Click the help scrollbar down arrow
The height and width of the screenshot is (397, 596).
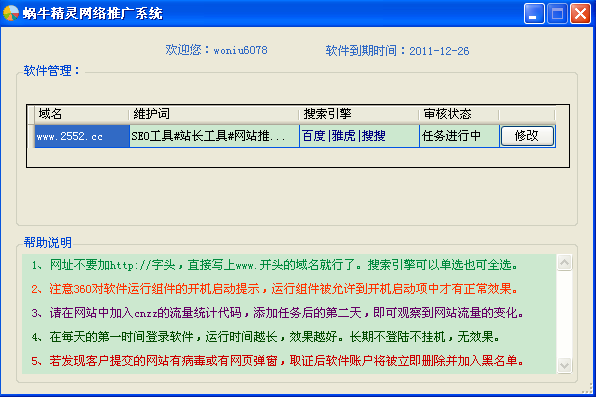564,365
